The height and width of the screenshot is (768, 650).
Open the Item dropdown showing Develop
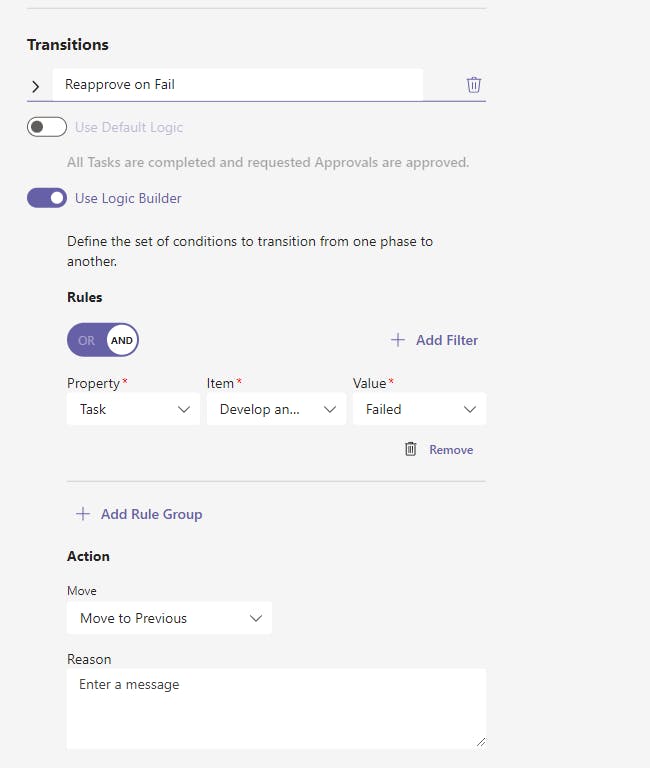(276, 409)
